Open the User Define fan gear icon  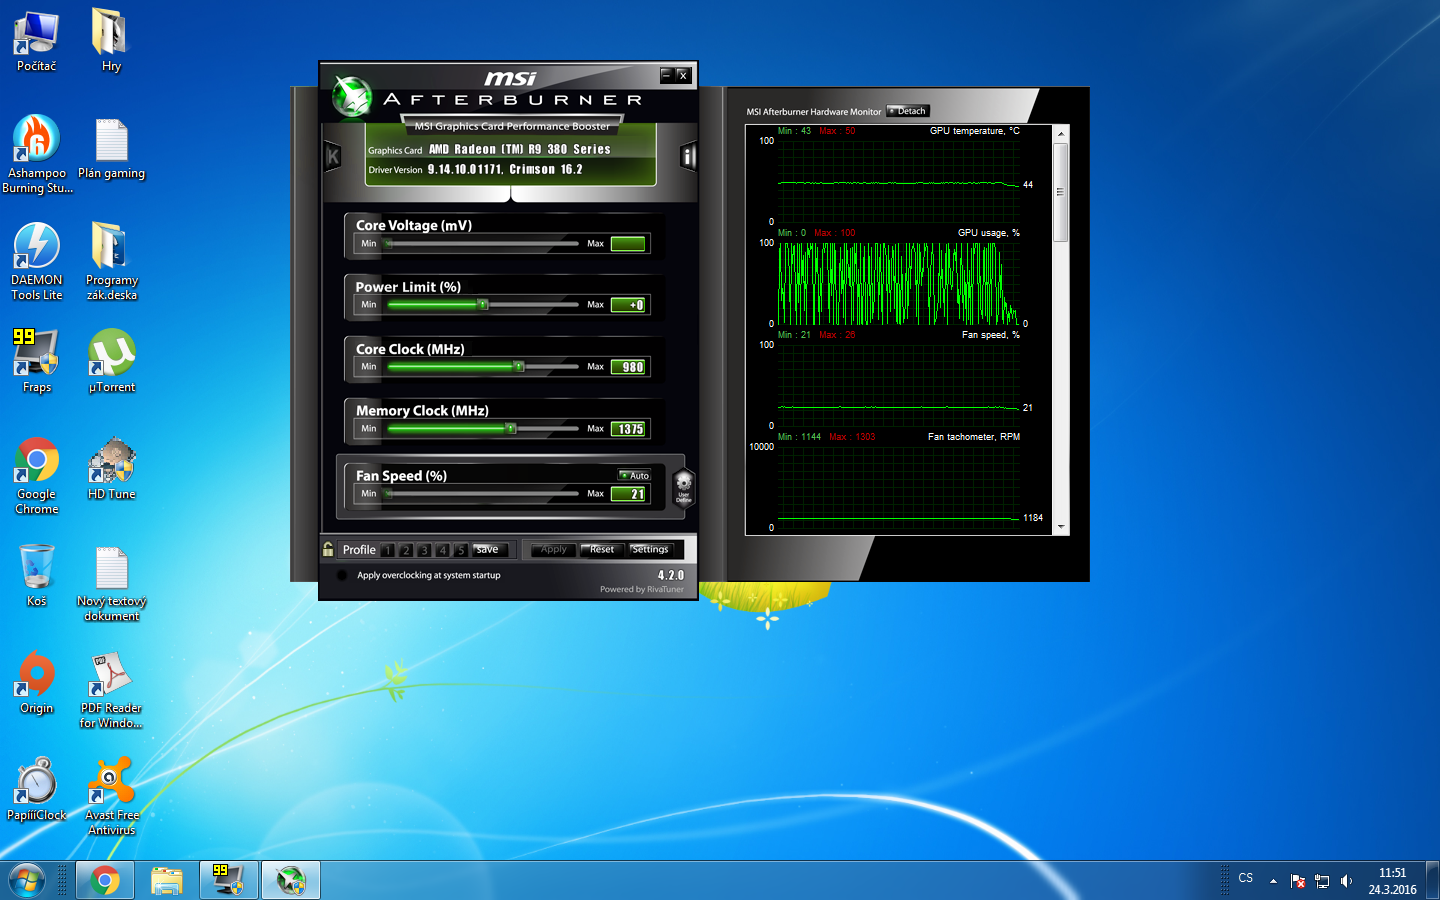coord(684,487)
